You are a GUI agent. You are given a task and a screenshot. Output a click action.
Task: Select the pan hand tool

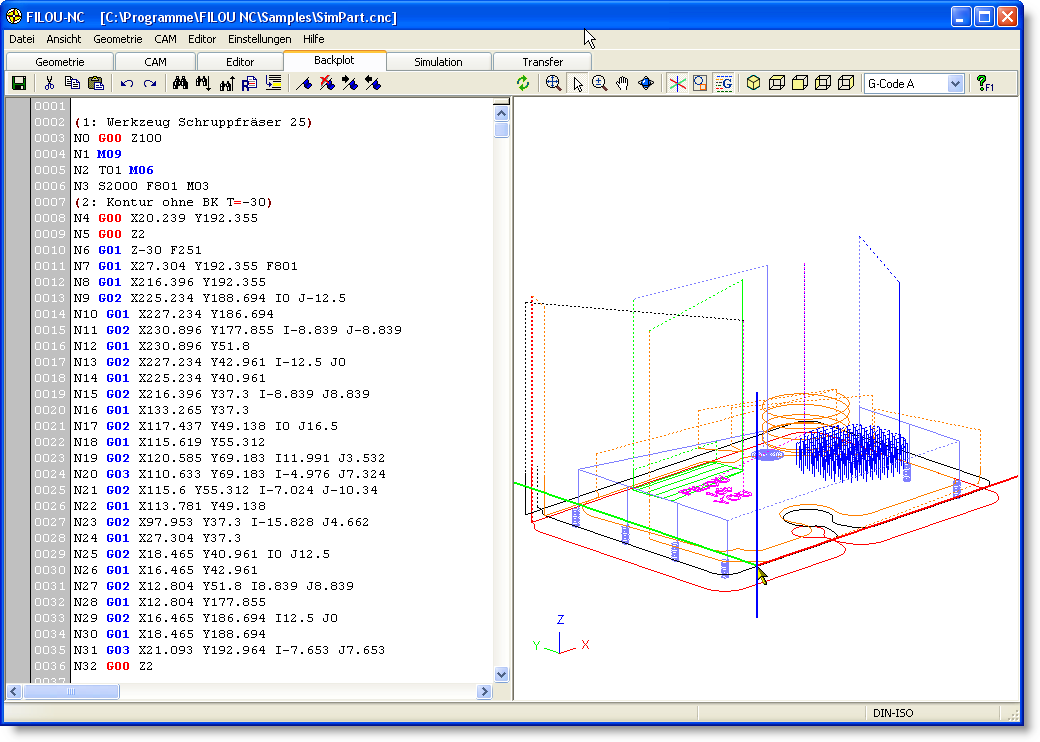point(622,84)
